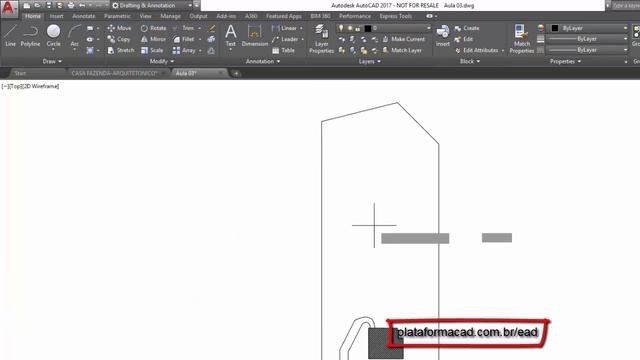Screen dimensions: 640x360
Task: Expand the Draw panel
Action: pyautogui.click(x=52, y=61)
